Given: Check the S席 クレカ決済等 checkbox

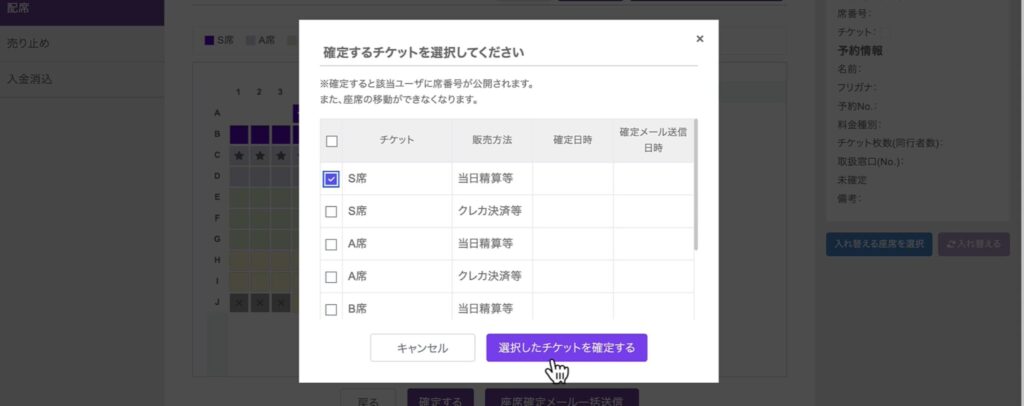Looking at the screenshot, I should (x=331, y=212).
